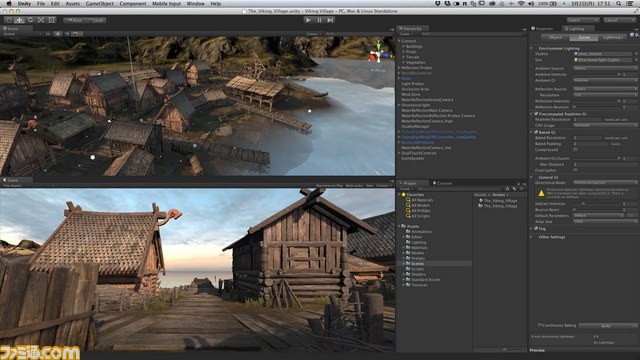This screenshot has width=640, height=360.
Task: Toggle the Fog checkbox
Action: (536, 229)
